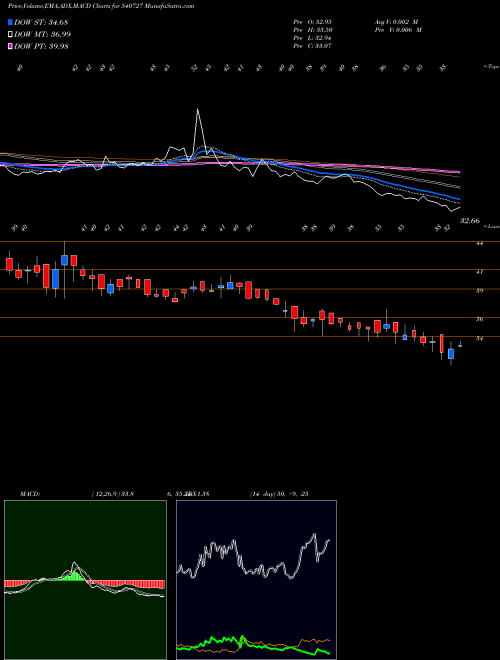Click the 'Pre H: 33.50' value
This screenshot has width=500, height=660.
(313, 30)
